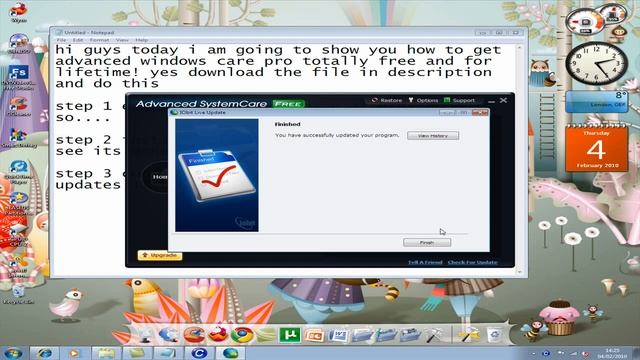The width and height of the screenshot is (640, 360).
Task: Open the Recycle Bin icon in the dock
Action: pyautogui.click(x=494, y=335)
